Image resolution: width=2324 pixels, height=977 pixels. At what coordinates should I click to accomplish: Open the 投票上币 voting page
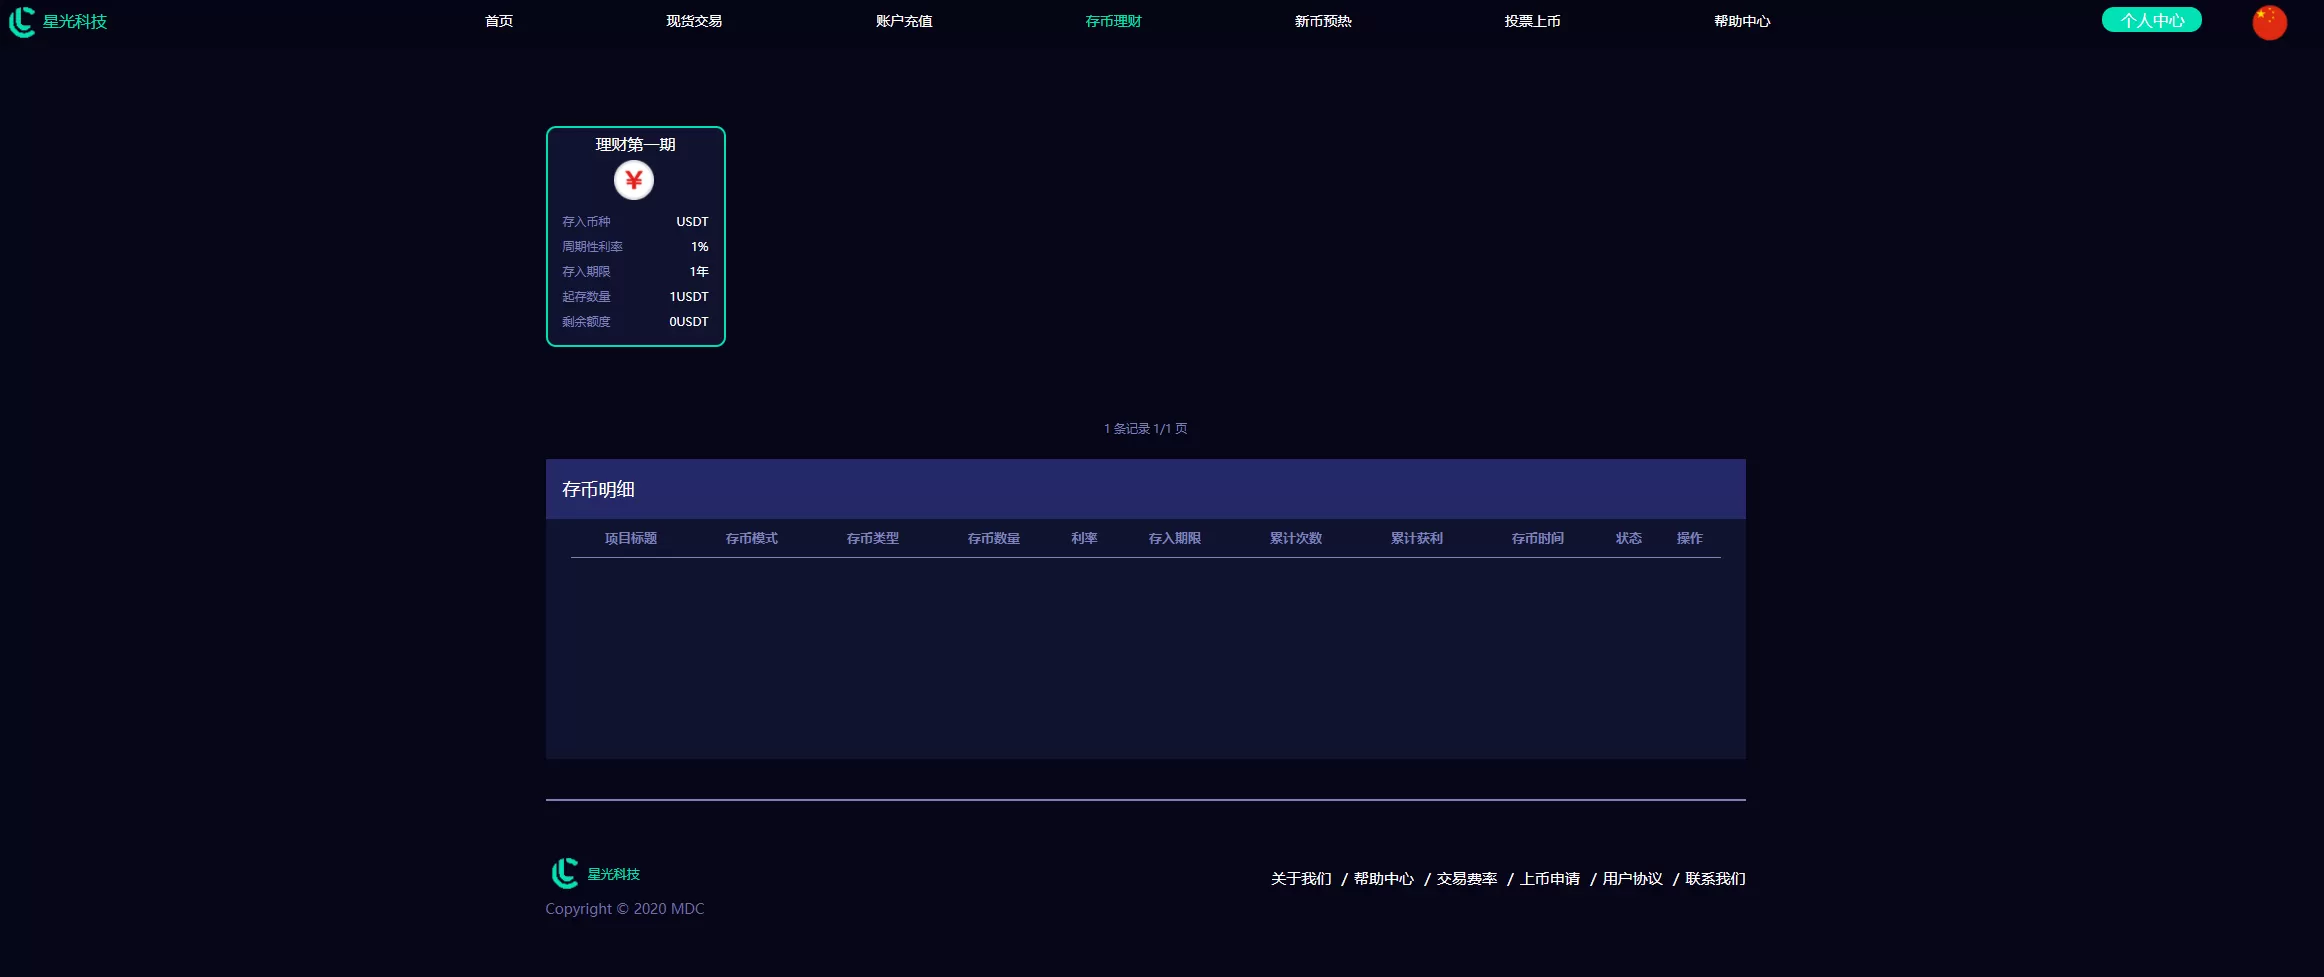click(x=1532, y=21)
